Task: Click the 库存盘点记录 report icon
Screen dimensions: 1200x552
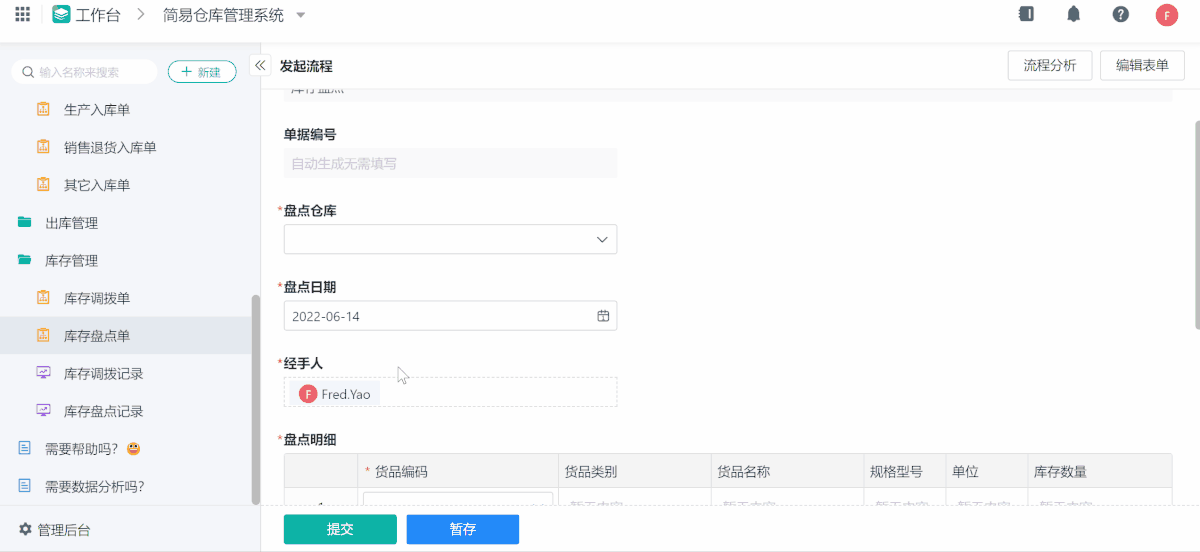Action: (43, 410)
